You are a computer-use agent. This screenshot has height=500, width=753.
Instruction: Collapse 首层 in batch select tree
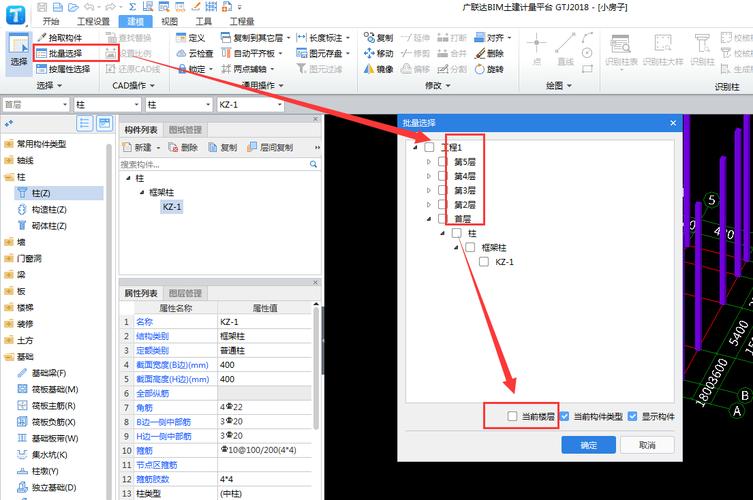[x=429, y=219]
